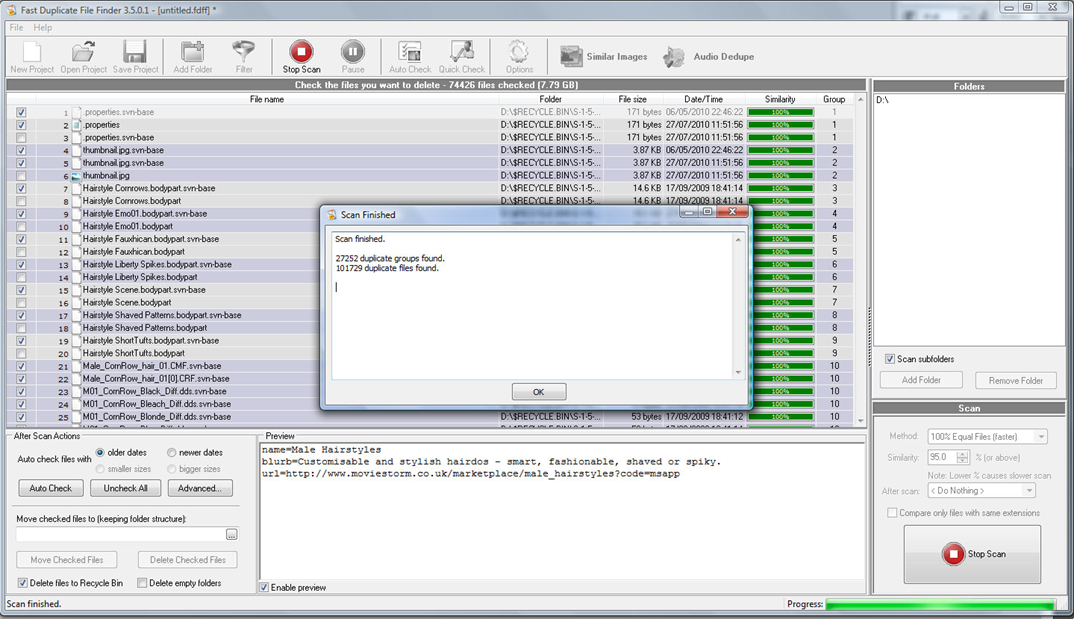Click Move Checked Files button
The height and width of the screenshot is (619, 1074).
coord(66,560)
